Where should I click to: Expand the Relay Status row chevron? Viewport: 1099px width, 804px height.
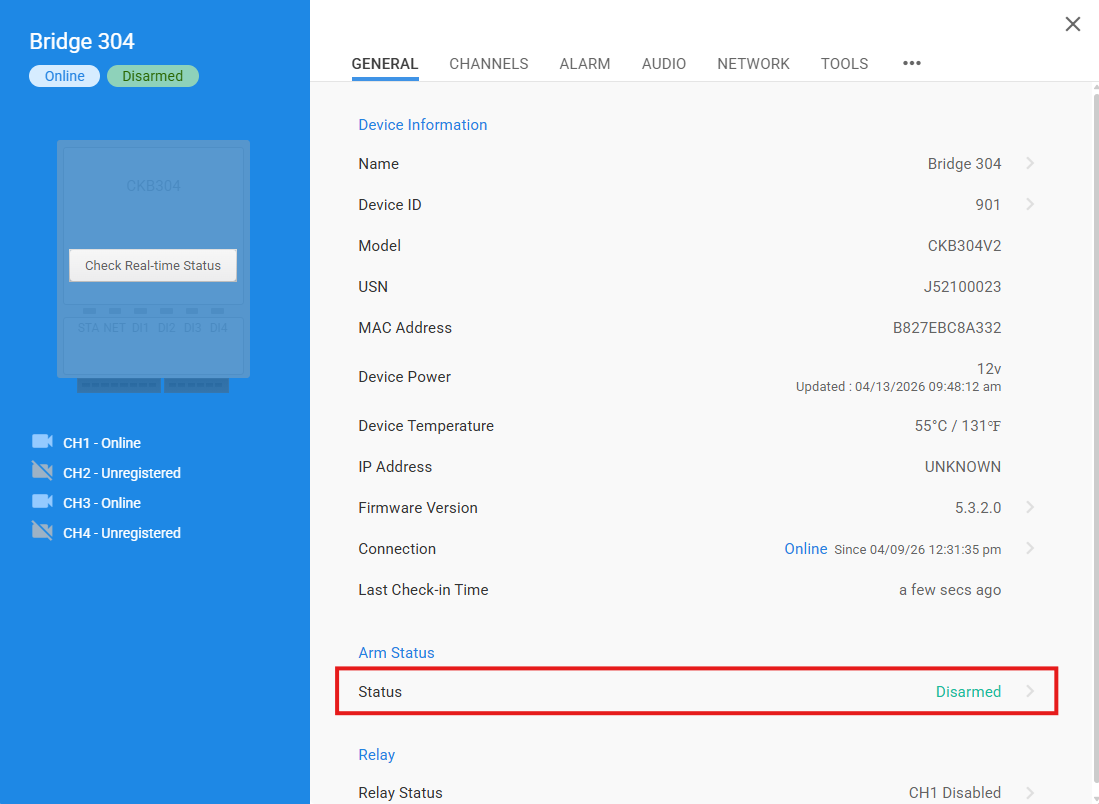1030,792
